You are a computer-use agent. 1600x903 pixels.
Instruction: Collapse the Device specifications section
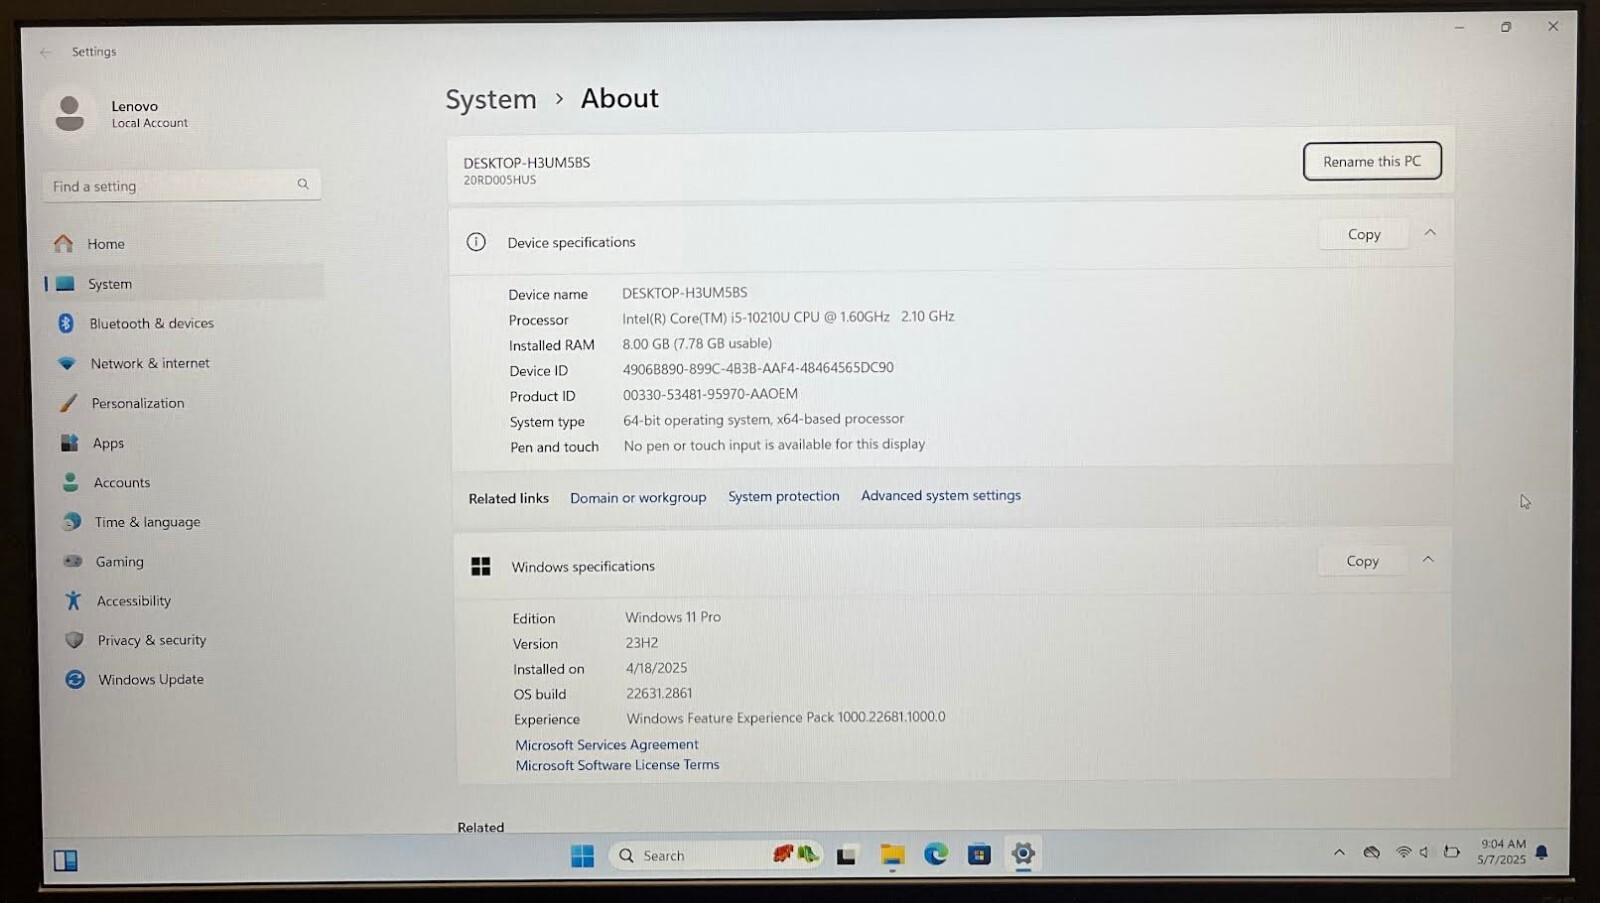(x=1430, y=233)
